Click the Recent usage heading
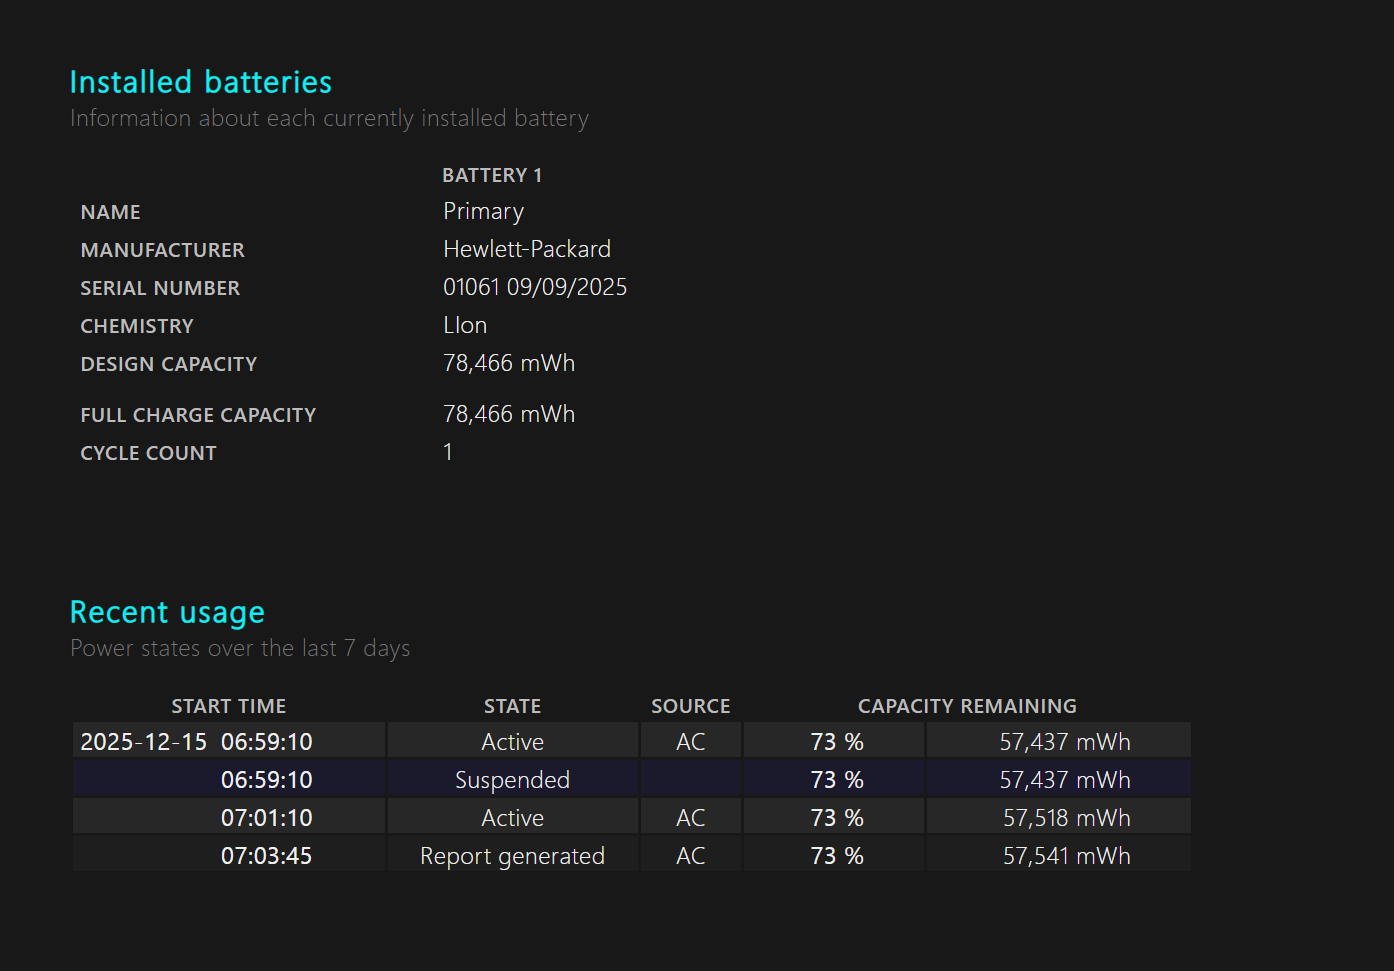Image resolution: width=1394 pixels, height=971 pixels. click(x=167, y=612)
